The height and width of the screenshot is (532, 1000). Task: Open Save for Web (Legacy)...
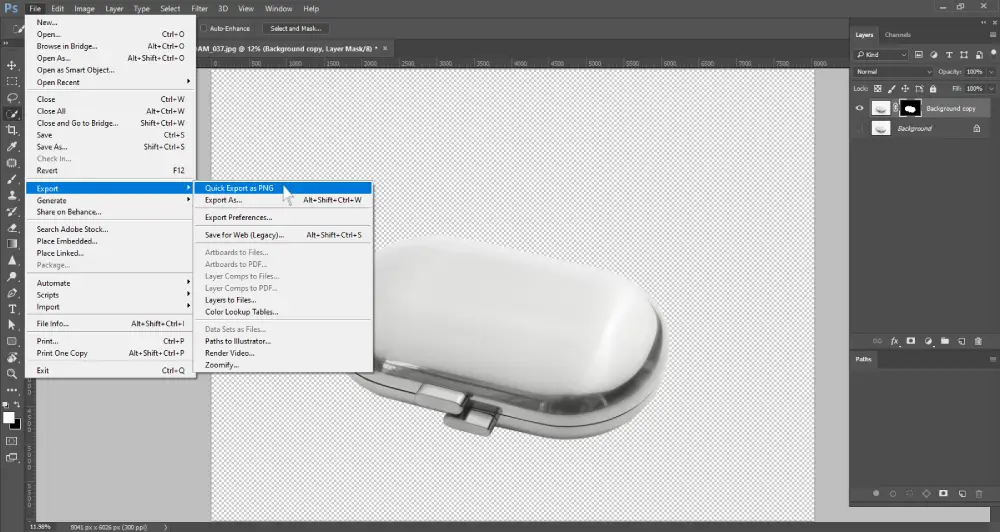tap(283, 235)
